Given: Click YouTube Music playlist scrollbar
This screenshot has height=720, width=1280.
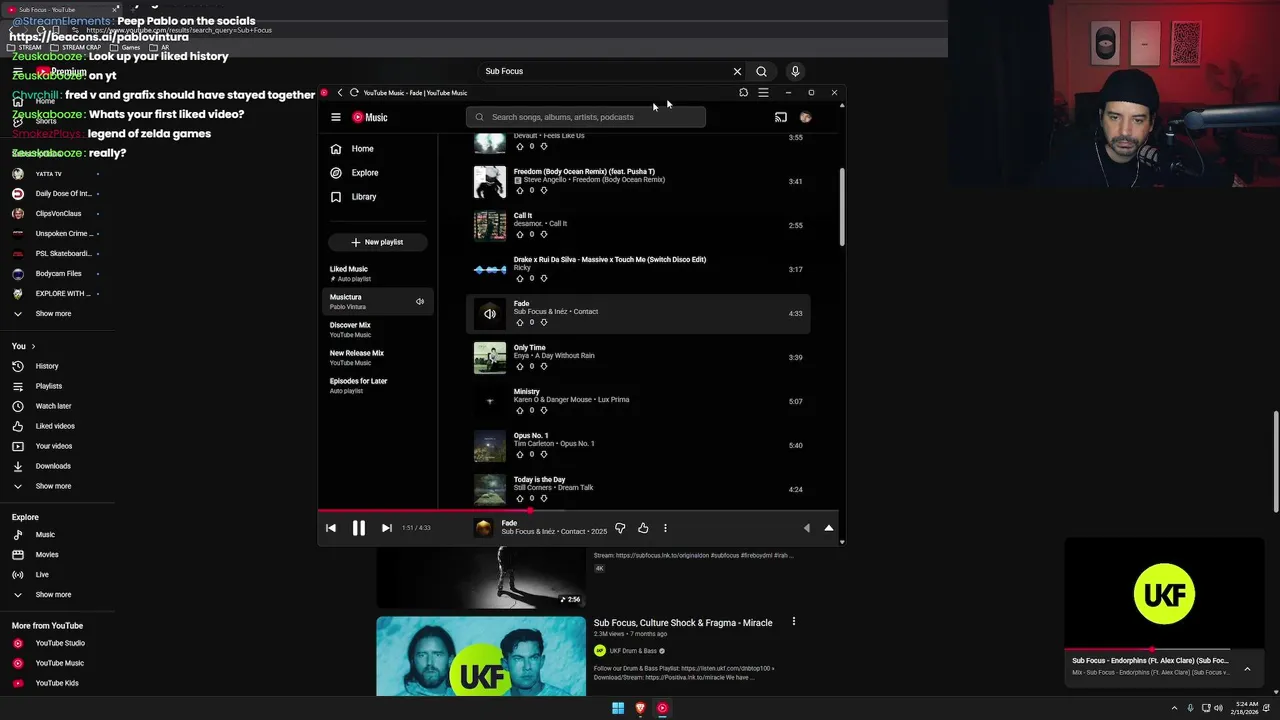Looking at the screenshot, I should pyautogui.click(x=842, y=207).
